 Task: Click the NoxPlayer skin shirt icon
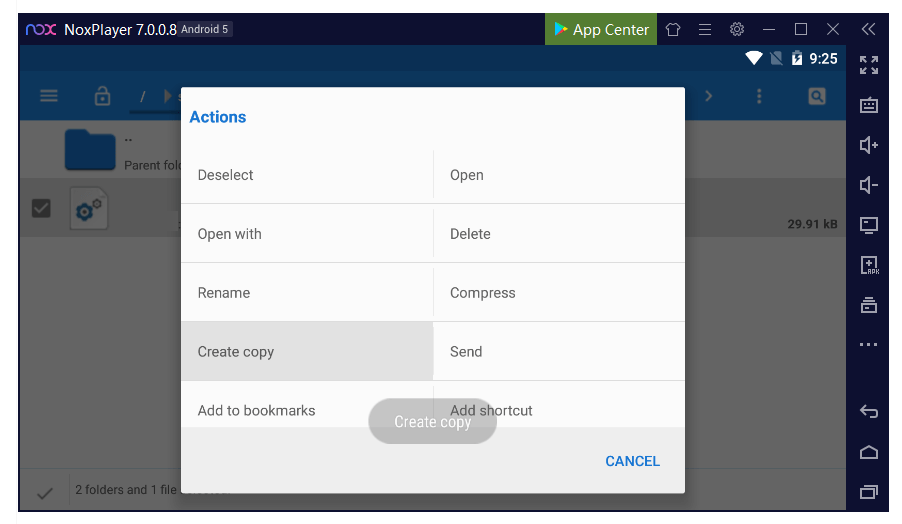673,29
